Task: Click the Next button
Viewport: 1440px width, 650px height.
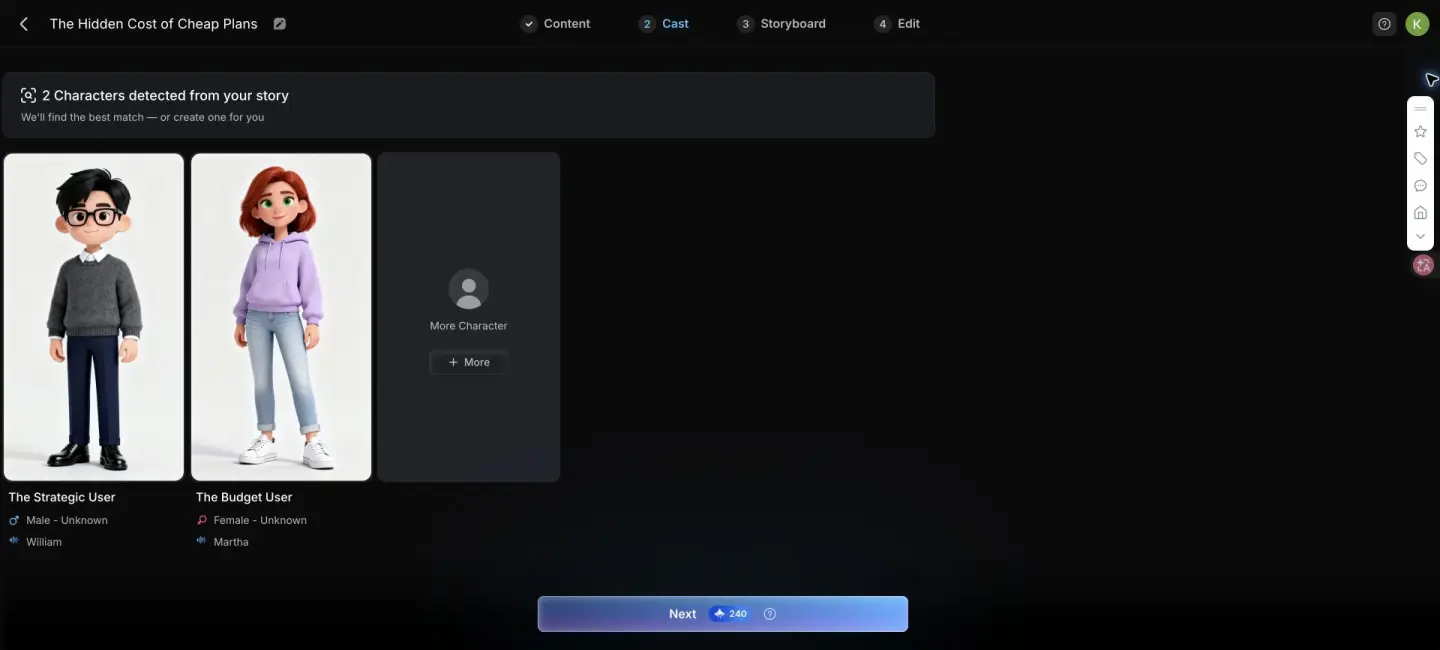Action: click(x=723, y=614)
